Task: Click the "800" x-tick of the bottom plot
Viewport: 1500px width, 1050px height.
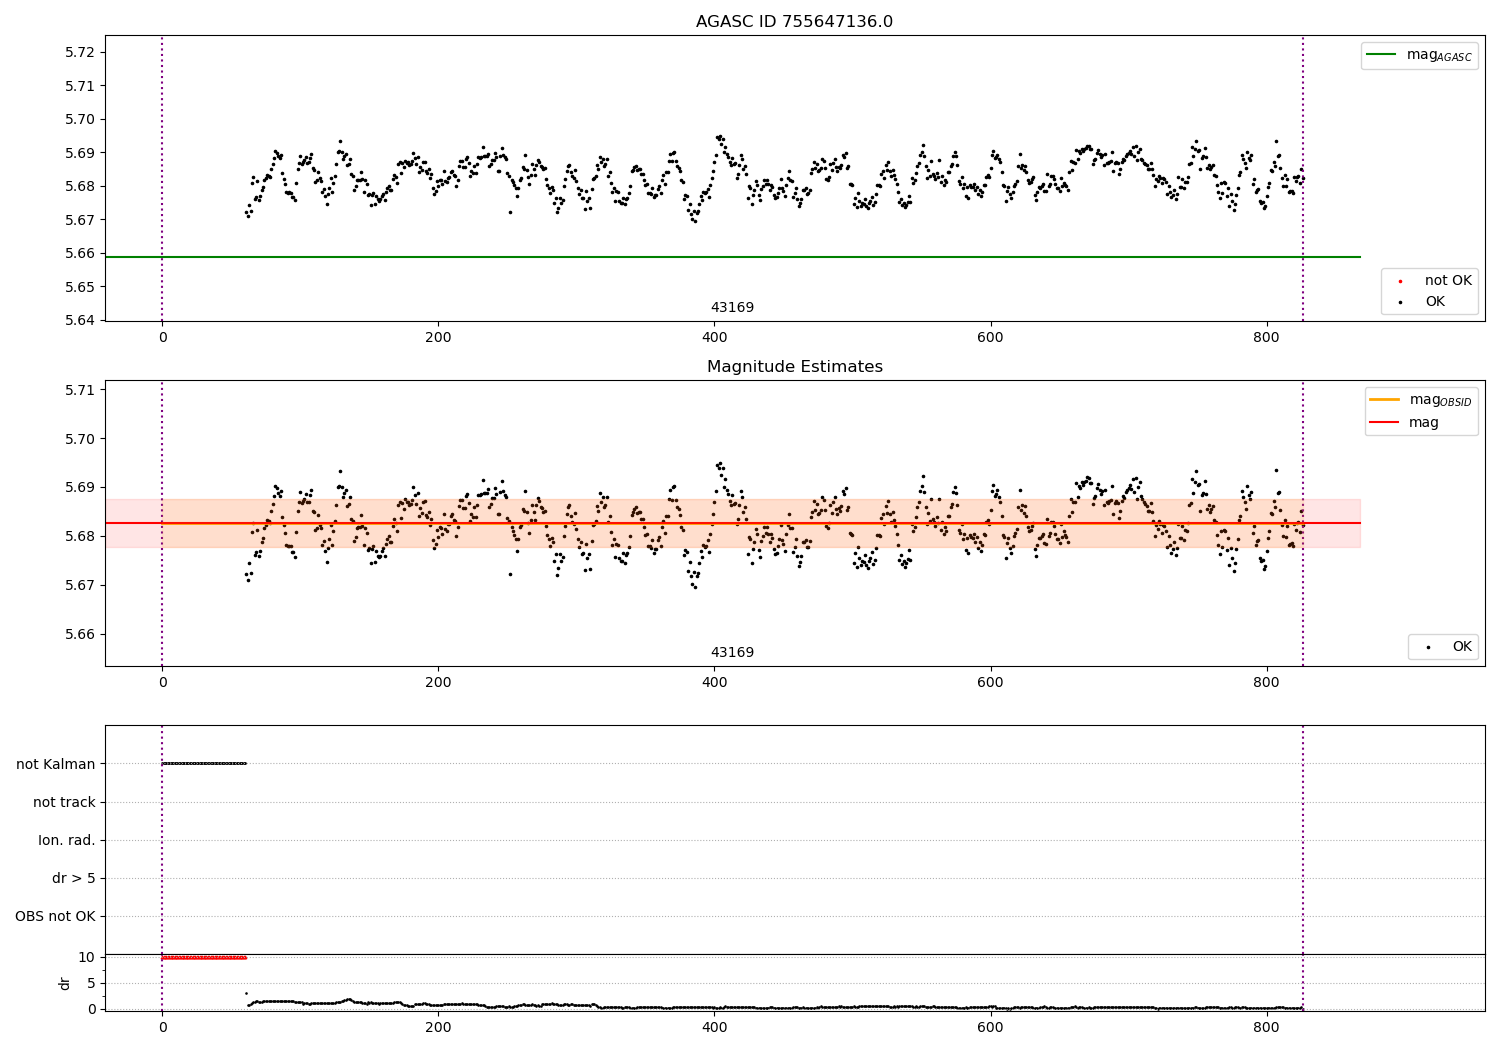Action: tap(1266, 1027)
